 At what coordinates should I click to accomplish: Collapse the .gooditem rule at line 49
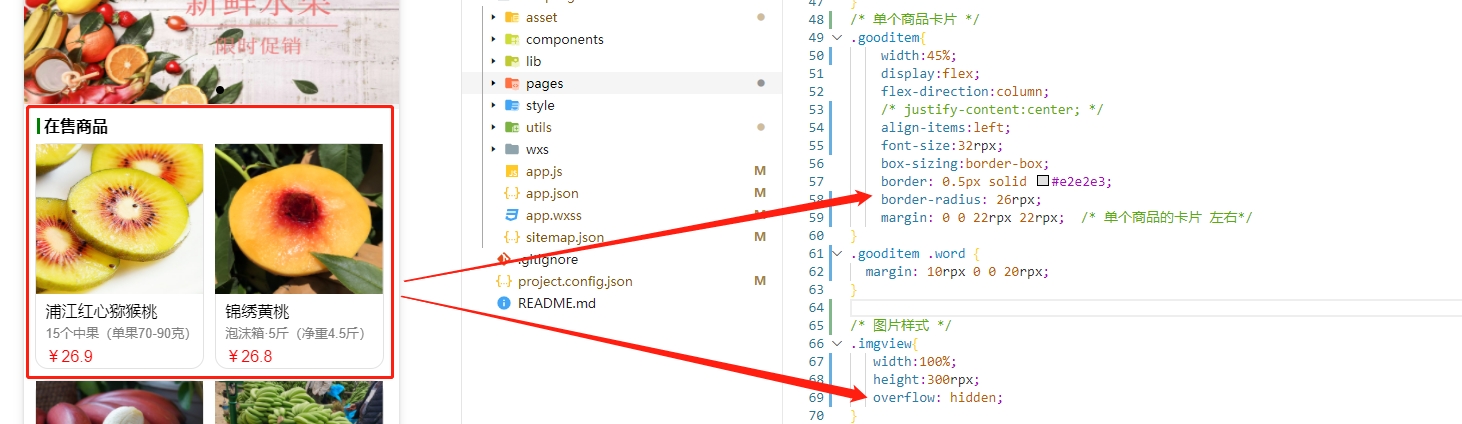(x=837, y=38)
